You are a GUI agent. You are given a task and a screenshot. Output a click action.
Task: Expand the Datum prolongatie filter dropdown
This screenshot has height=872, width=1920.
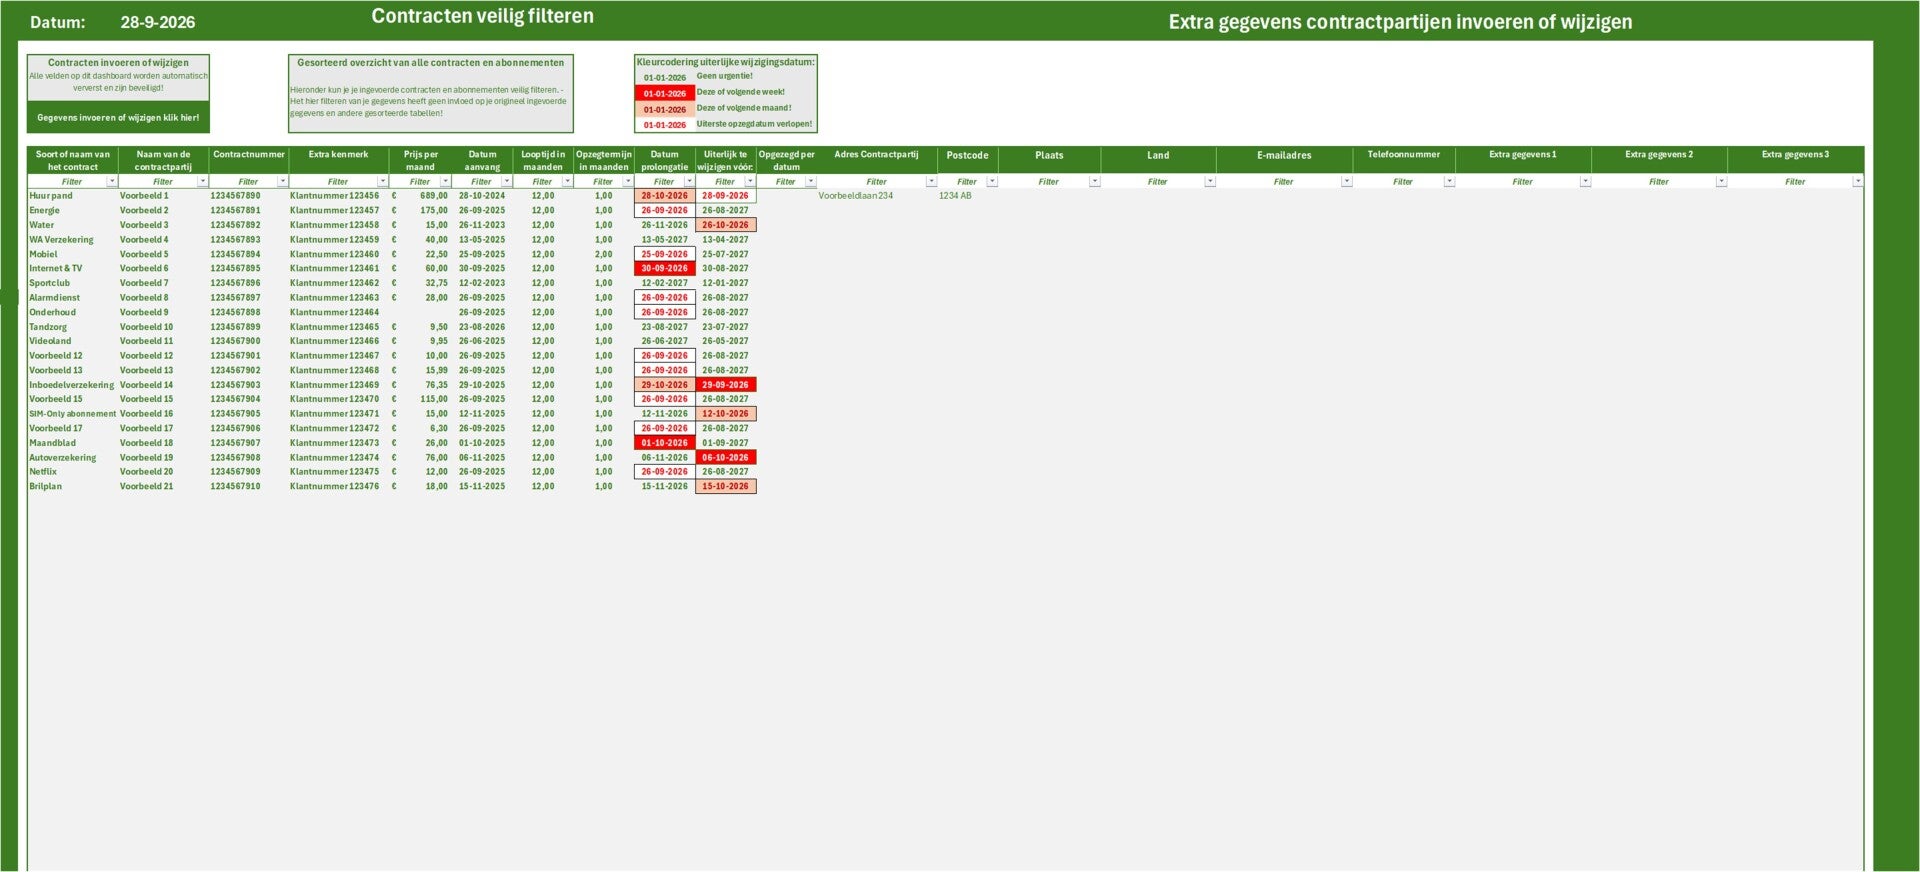pos(689,182)
